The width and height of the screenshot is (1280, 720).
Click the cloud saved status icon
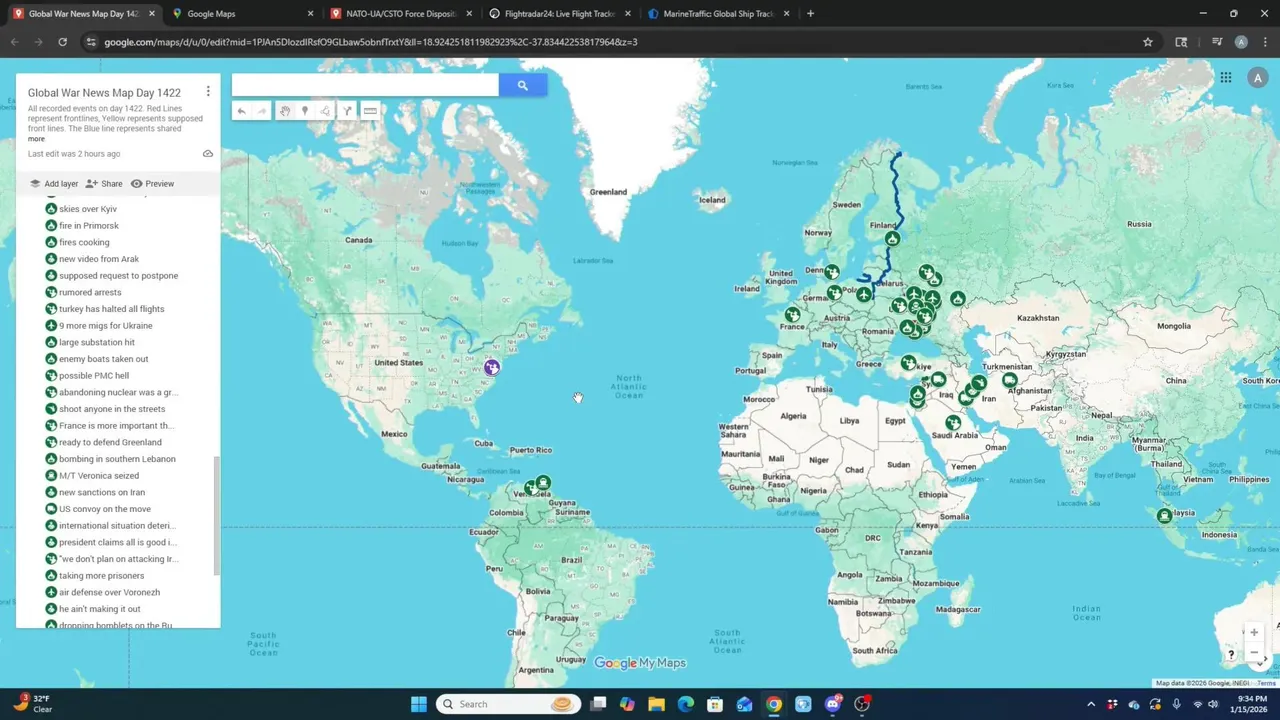tap(208, 154)
